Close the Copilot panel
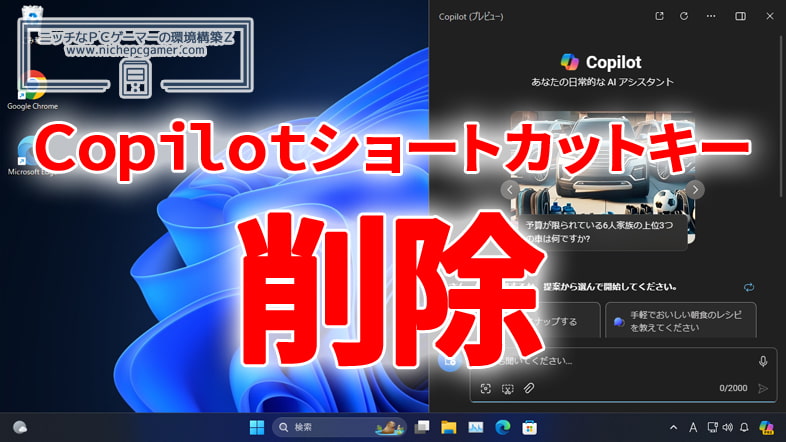 point(770,16)
